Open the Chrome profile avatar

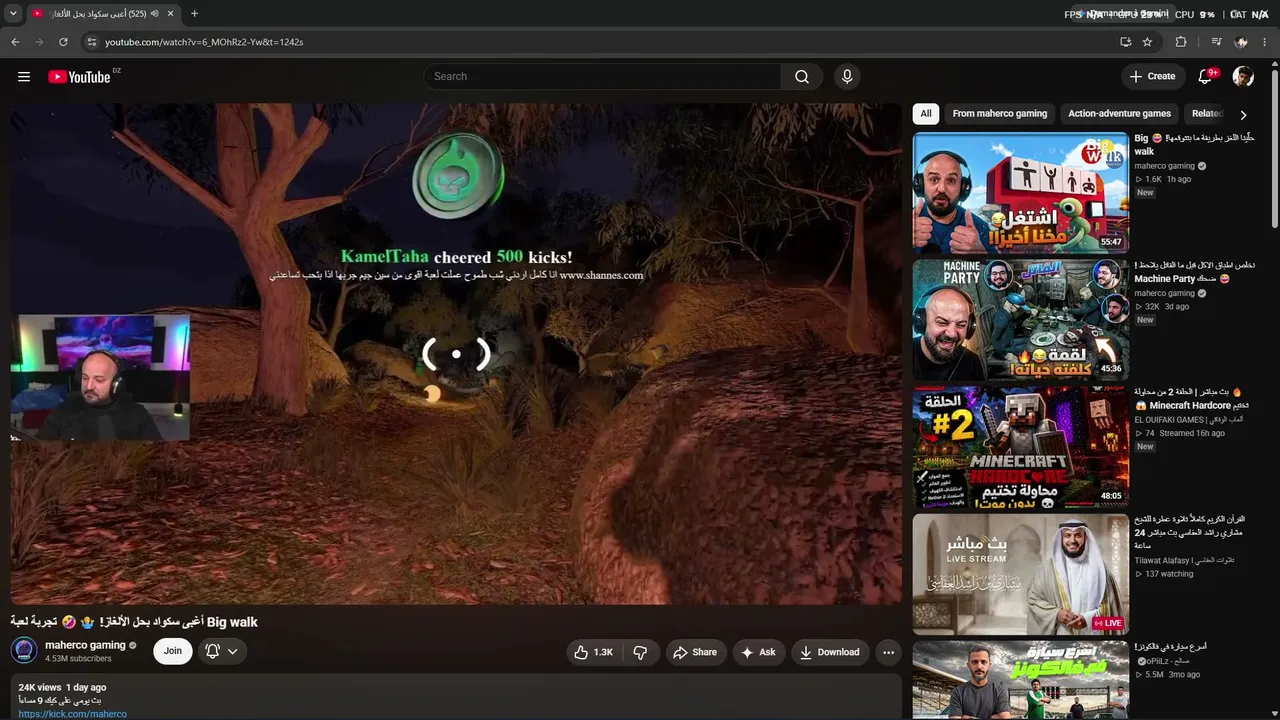click(1241, 42)
